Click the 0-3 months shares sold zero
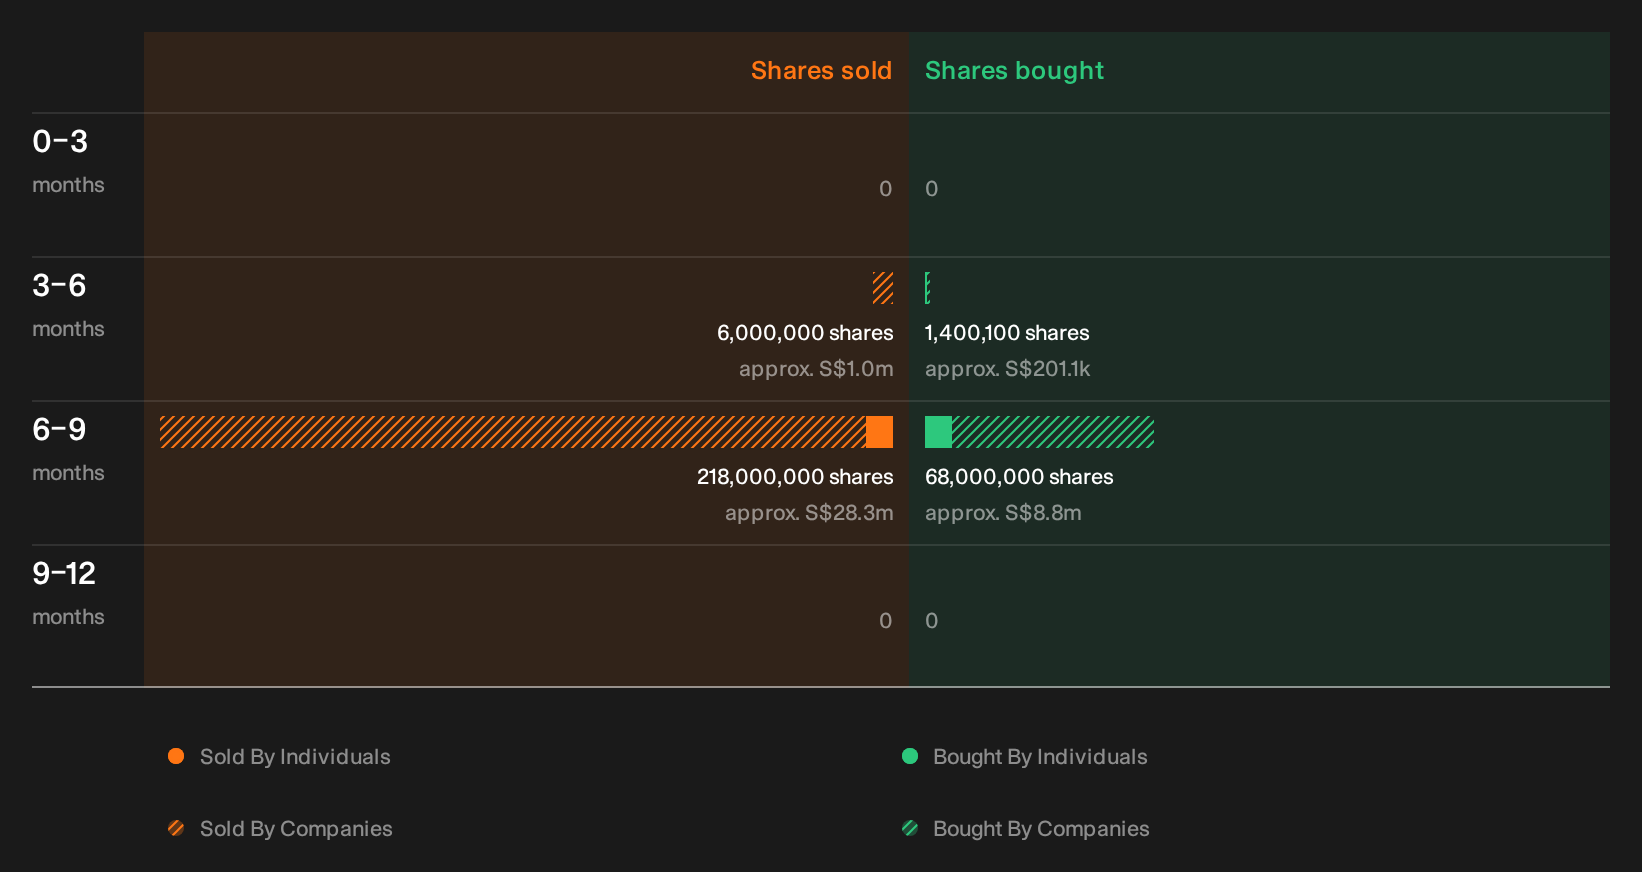1642x872 pixels. click(885, 189)
